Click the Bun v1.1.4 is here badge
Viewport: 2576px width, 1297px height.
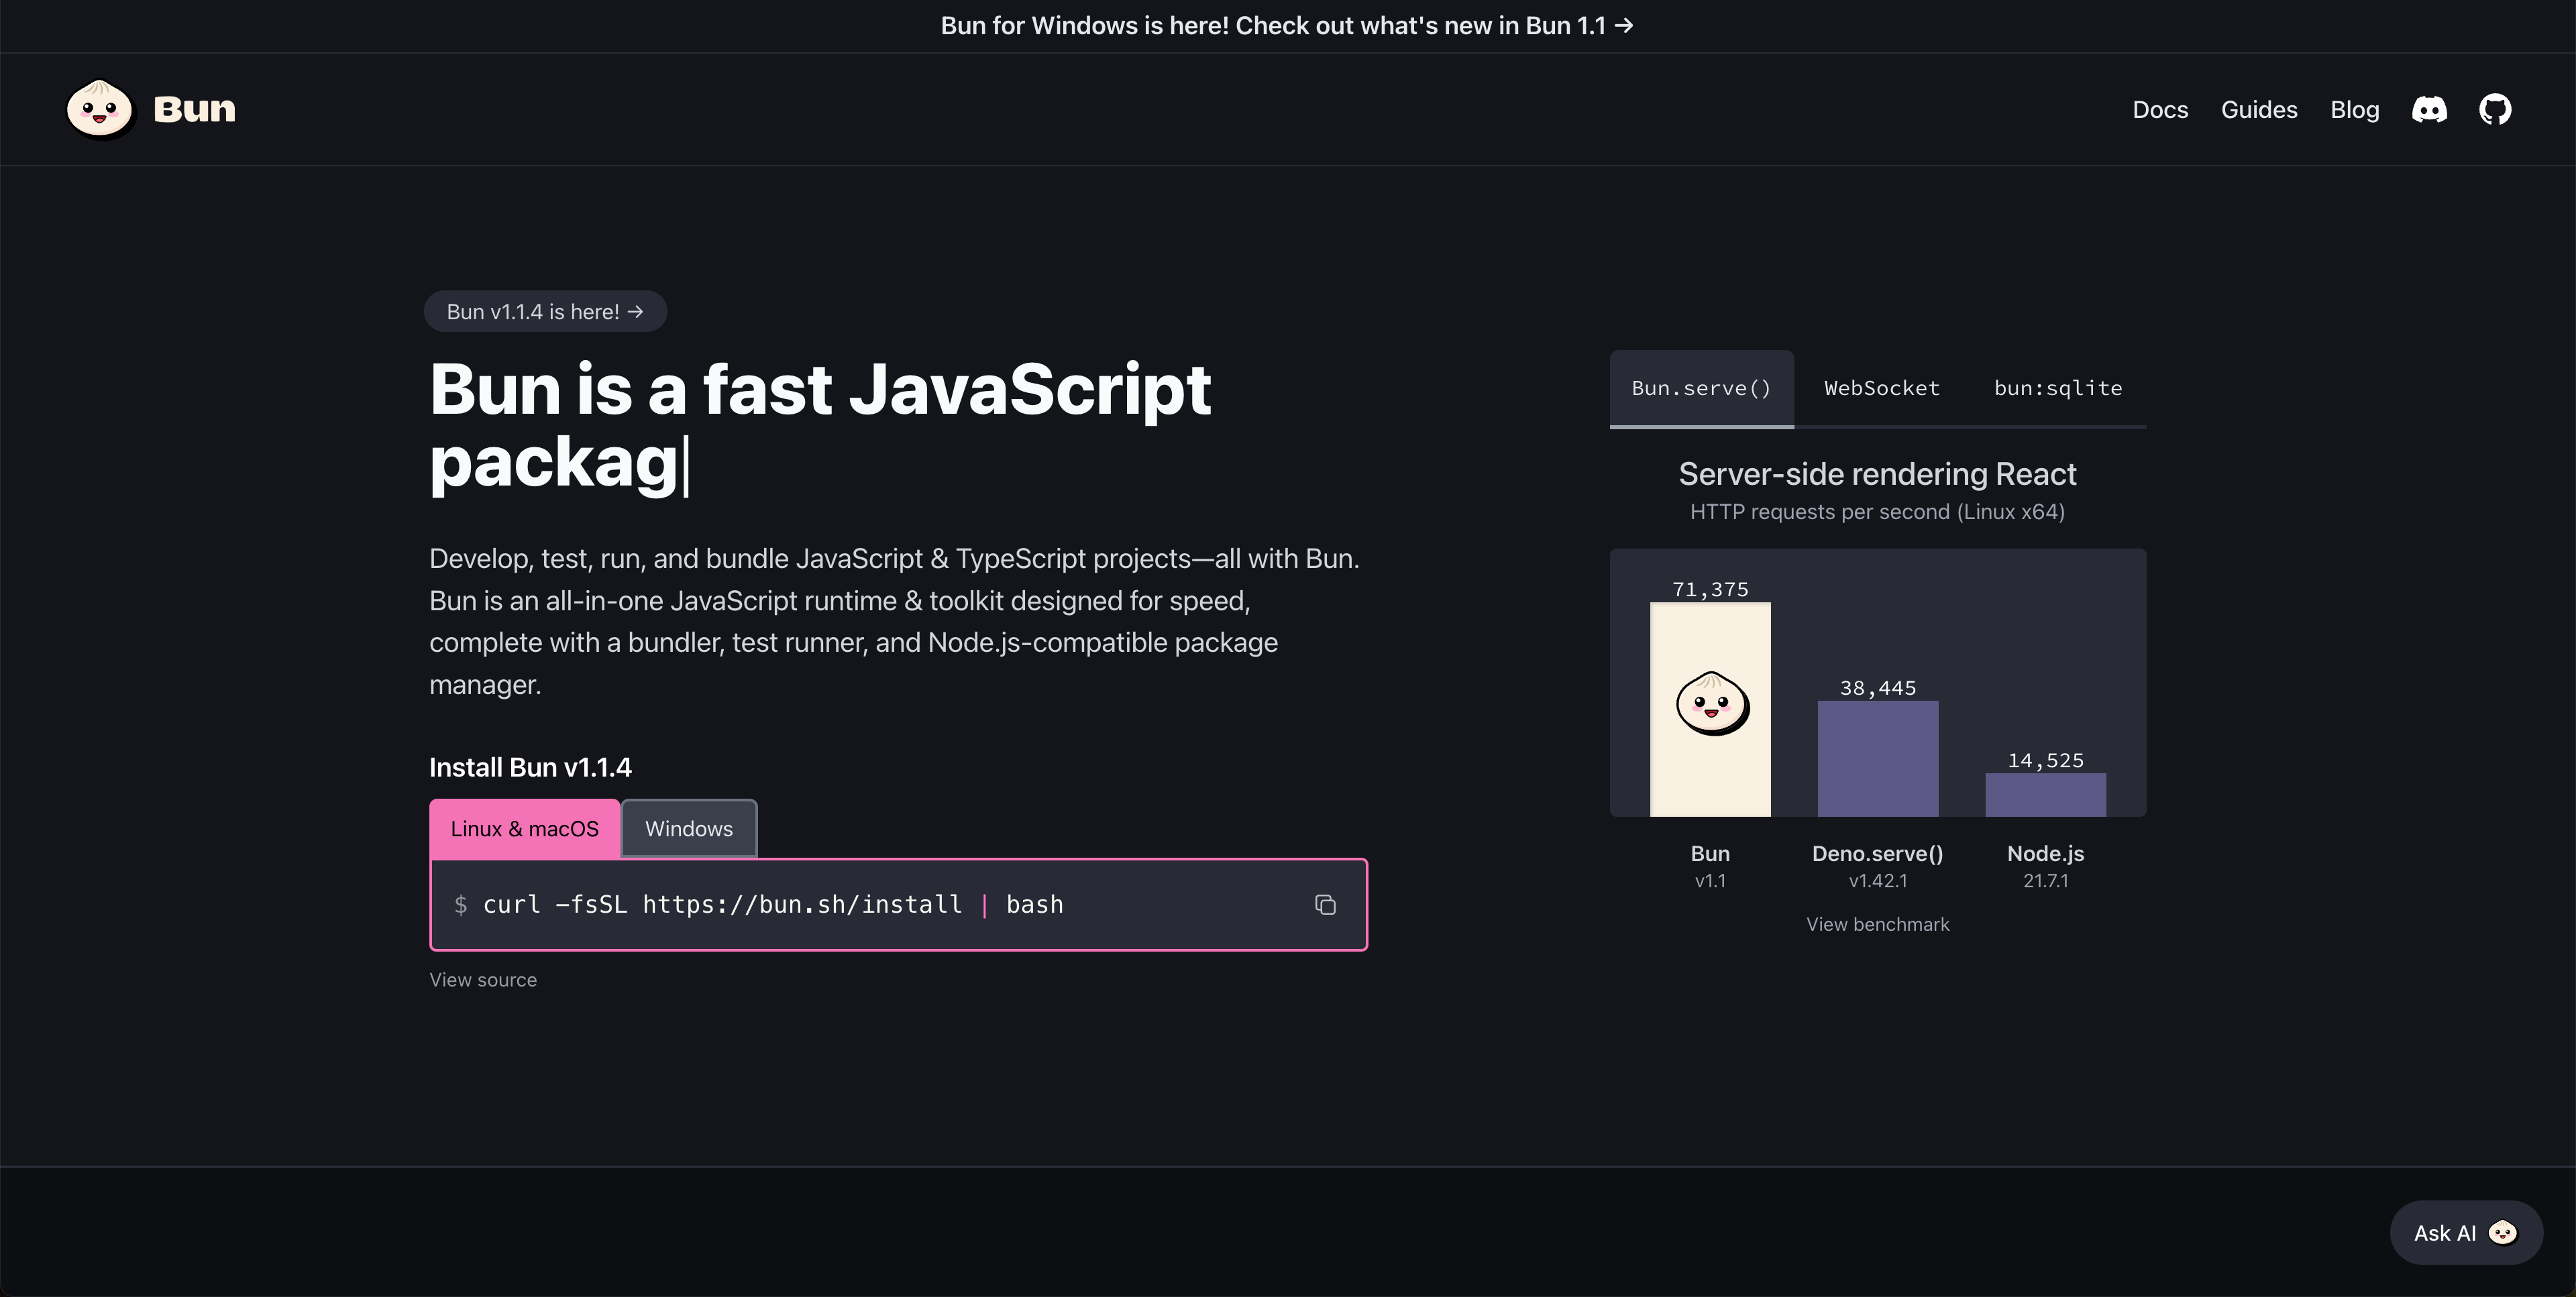(545, 312)
